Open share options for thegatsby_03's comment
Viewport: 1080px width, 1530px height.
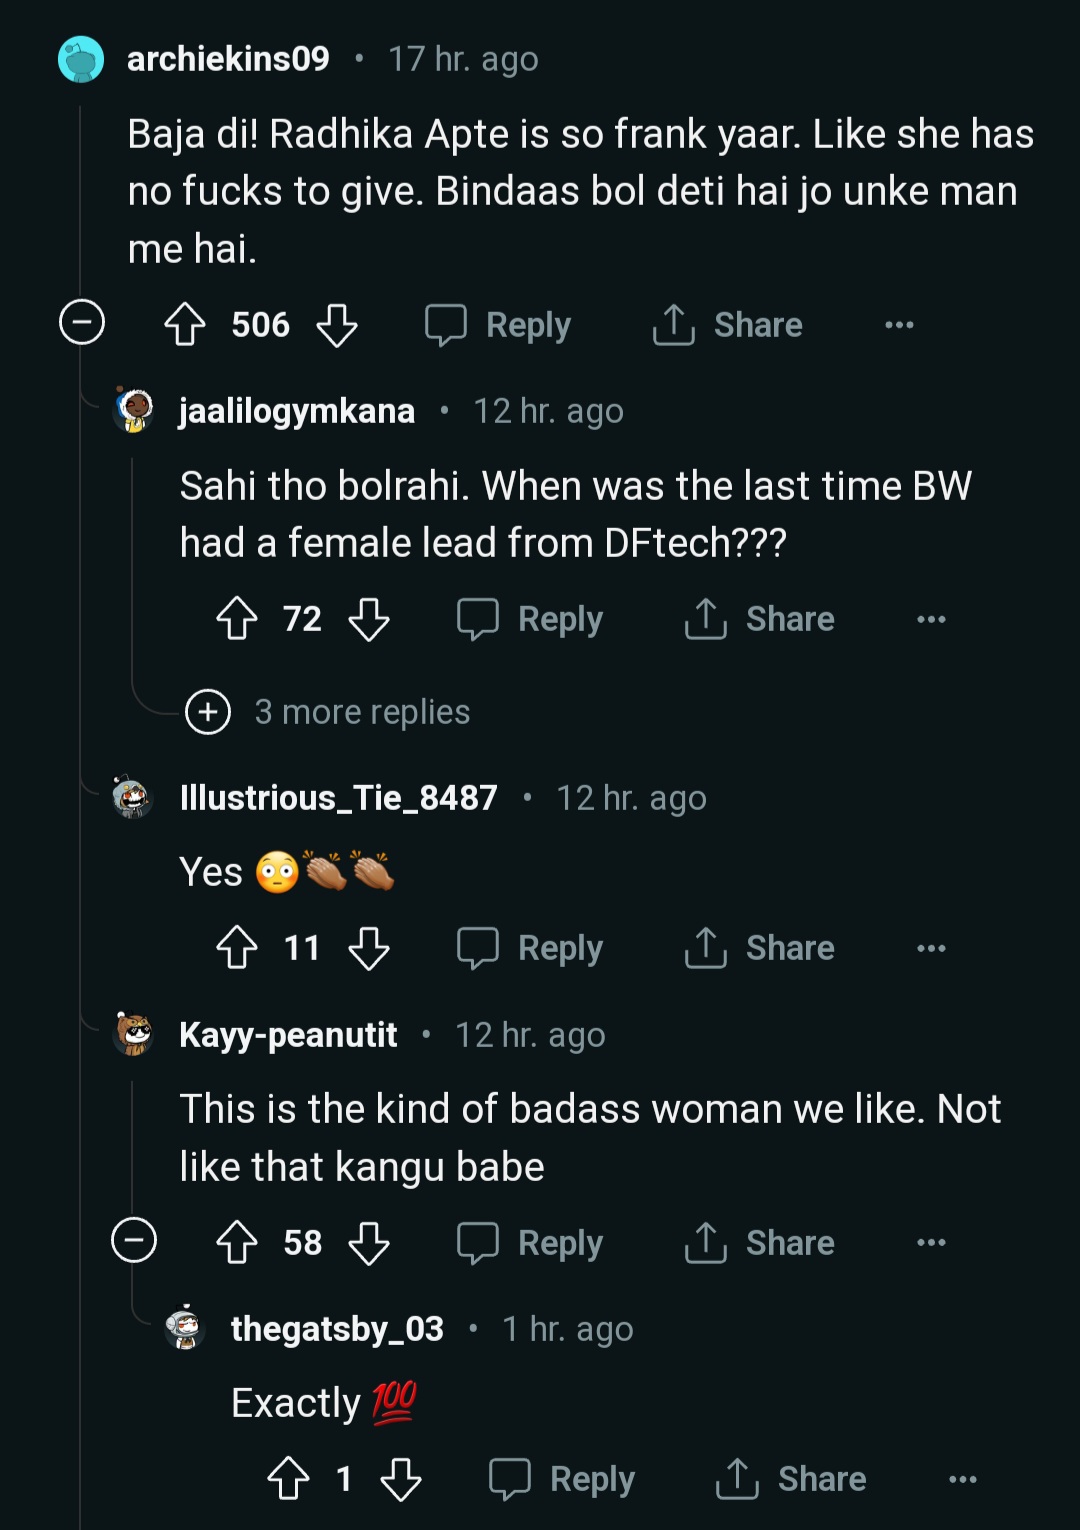point(791,1479)
